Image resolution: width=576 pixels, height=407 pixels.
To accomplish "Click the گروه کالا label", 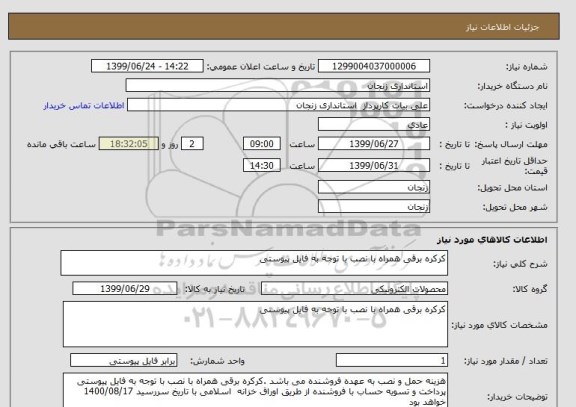I will [x=530, y=289].
